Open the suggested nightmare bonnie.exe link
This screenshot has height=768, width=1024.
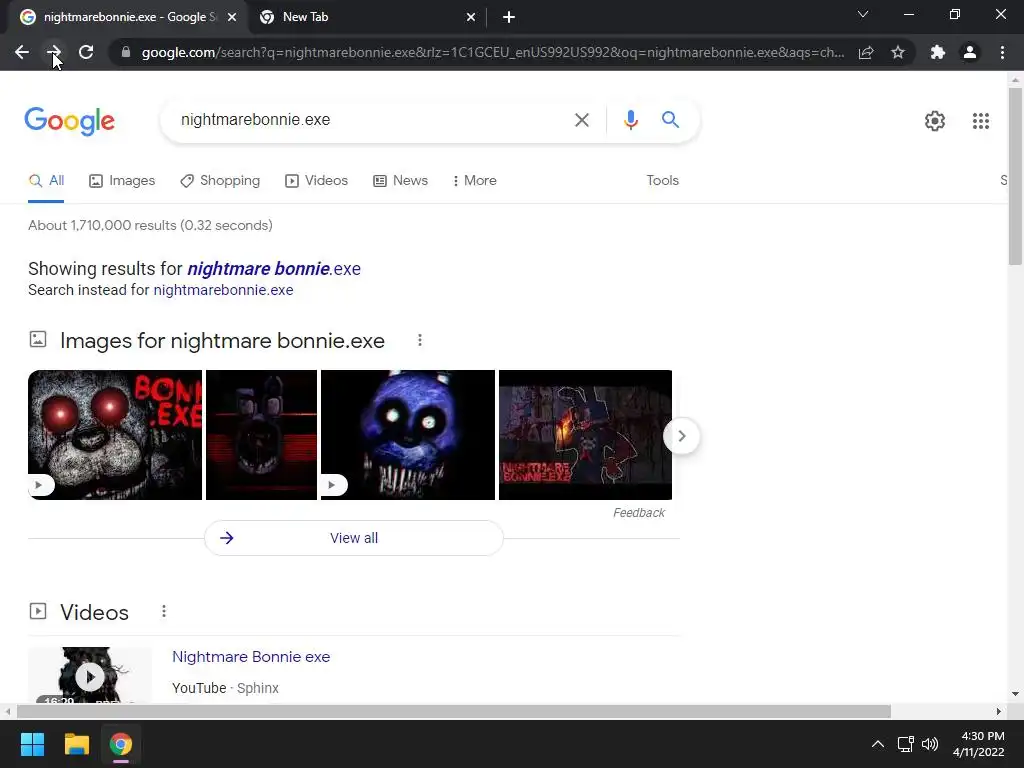pyautogui.click(x=274, y=269)
